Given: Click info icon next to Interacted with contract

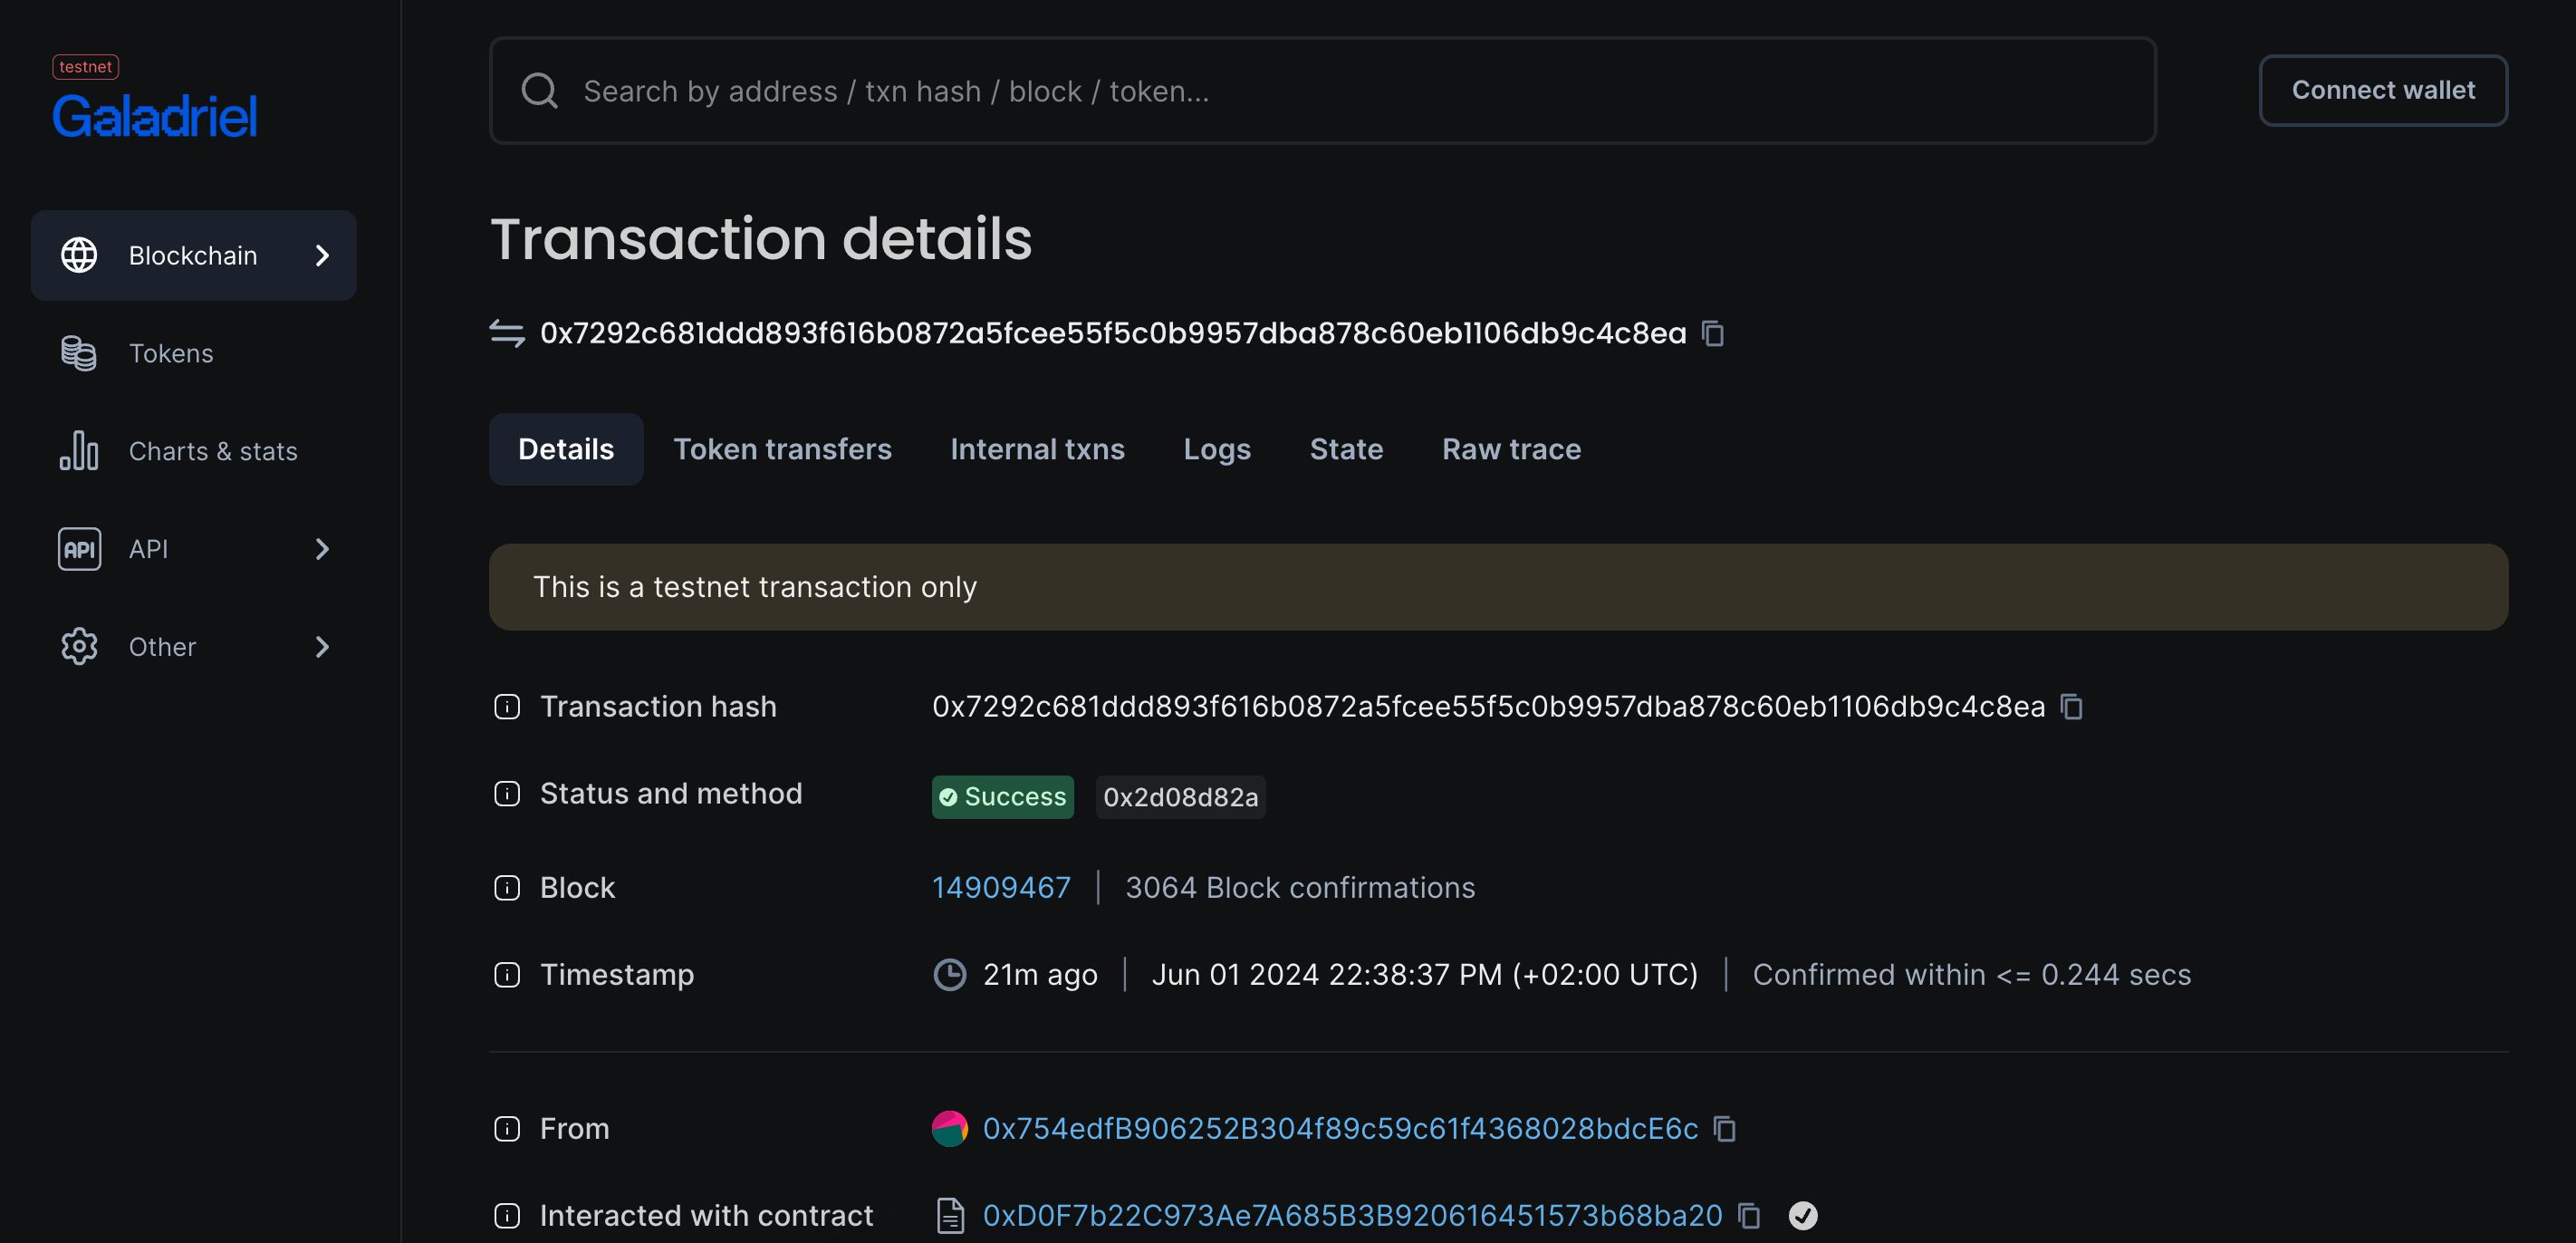Looking at the screenshot, I should pyautogui.click(x=507, y=1216).
